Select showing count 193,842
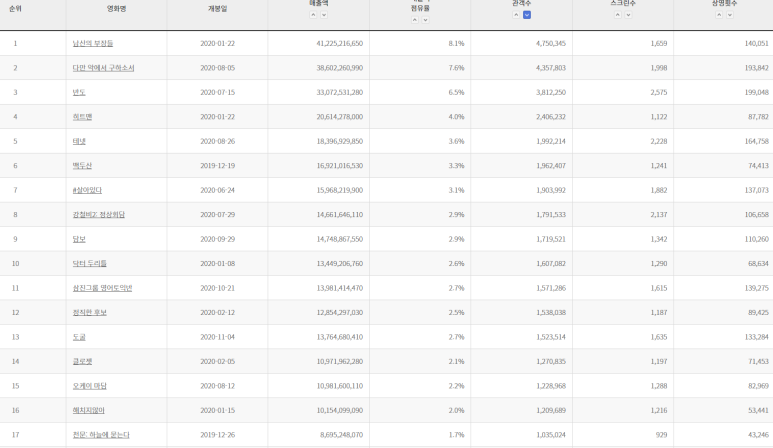 [x=756, y=68]
